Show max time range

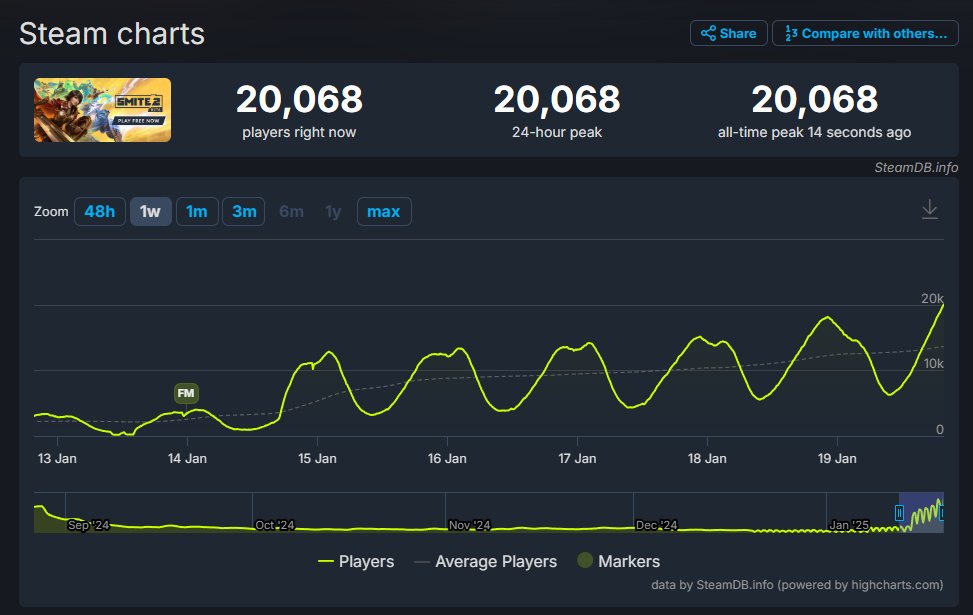tap(384, 212)
